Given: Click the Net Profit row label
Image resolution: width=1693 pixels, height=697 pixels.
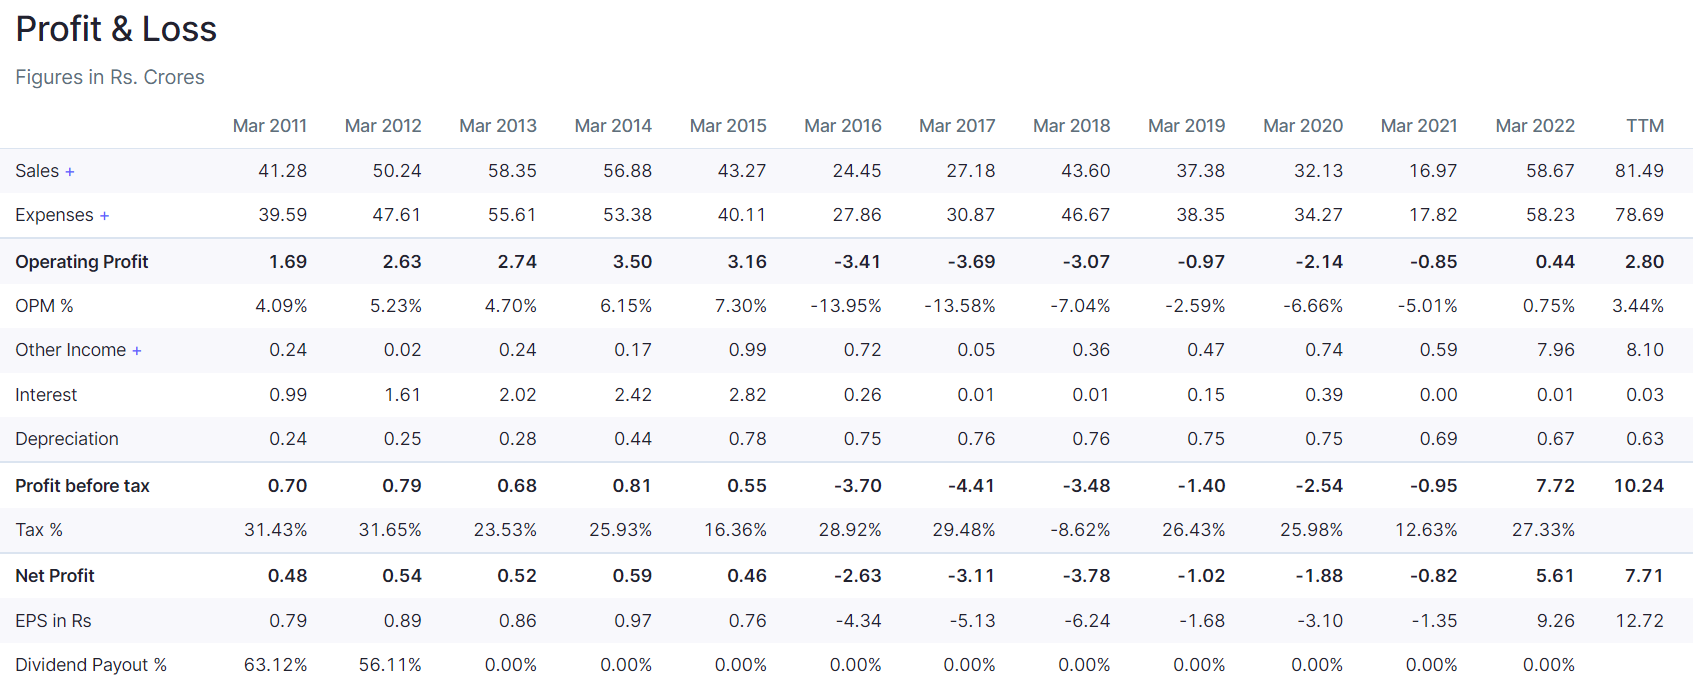Looking at the screenshot, I should point(55,576).
